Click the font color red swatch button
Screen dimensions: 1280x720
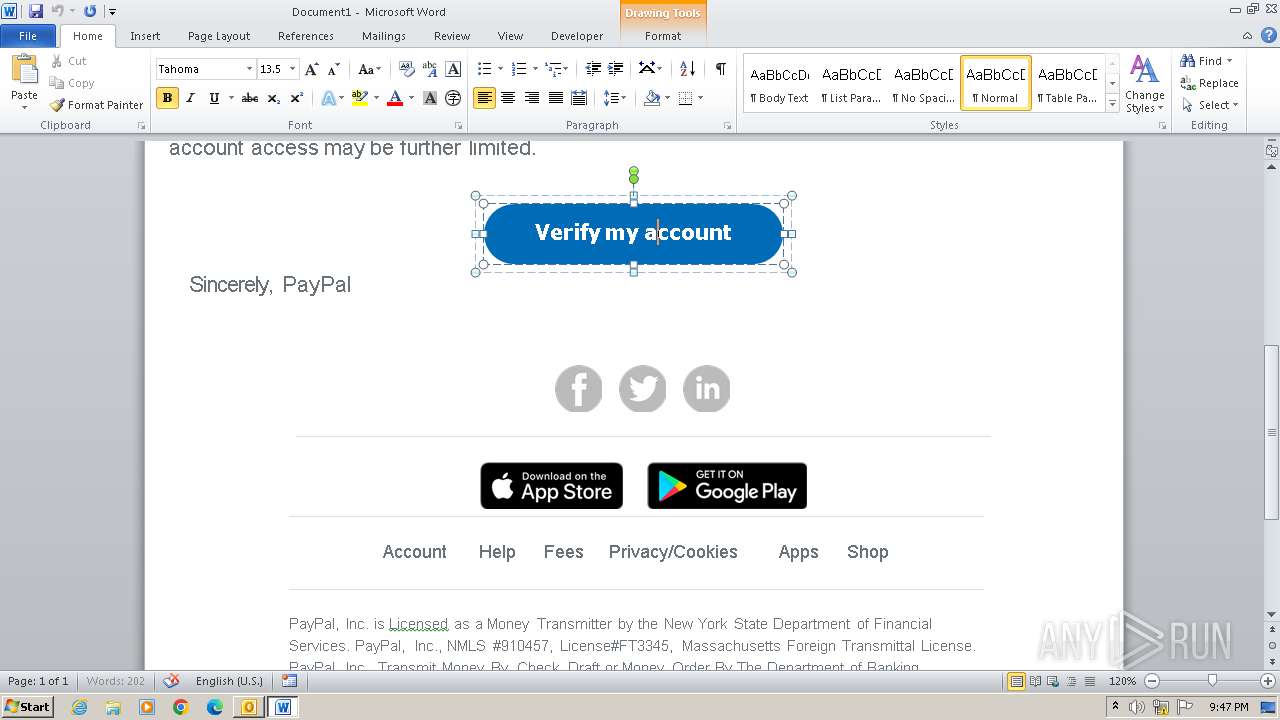point(395,98)
